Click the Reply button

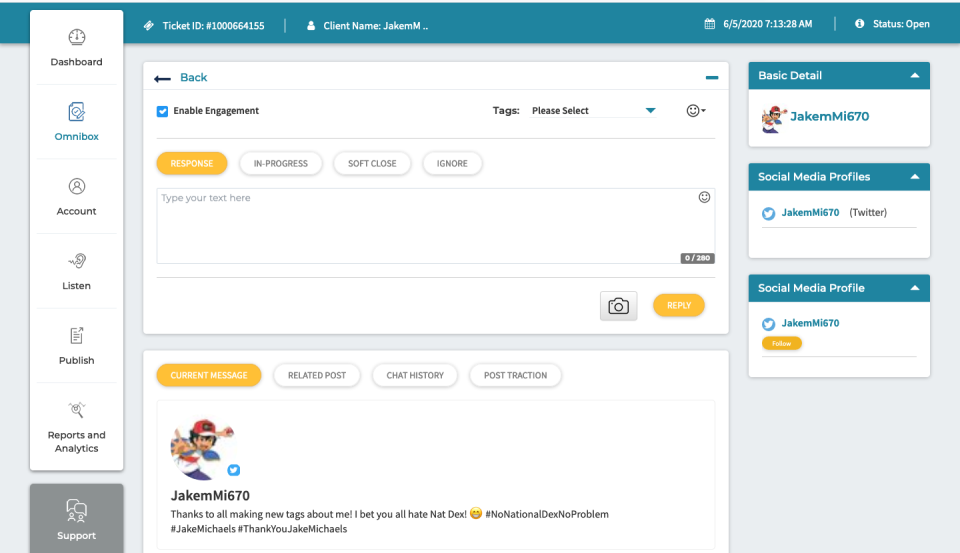(x=678, y=305)
